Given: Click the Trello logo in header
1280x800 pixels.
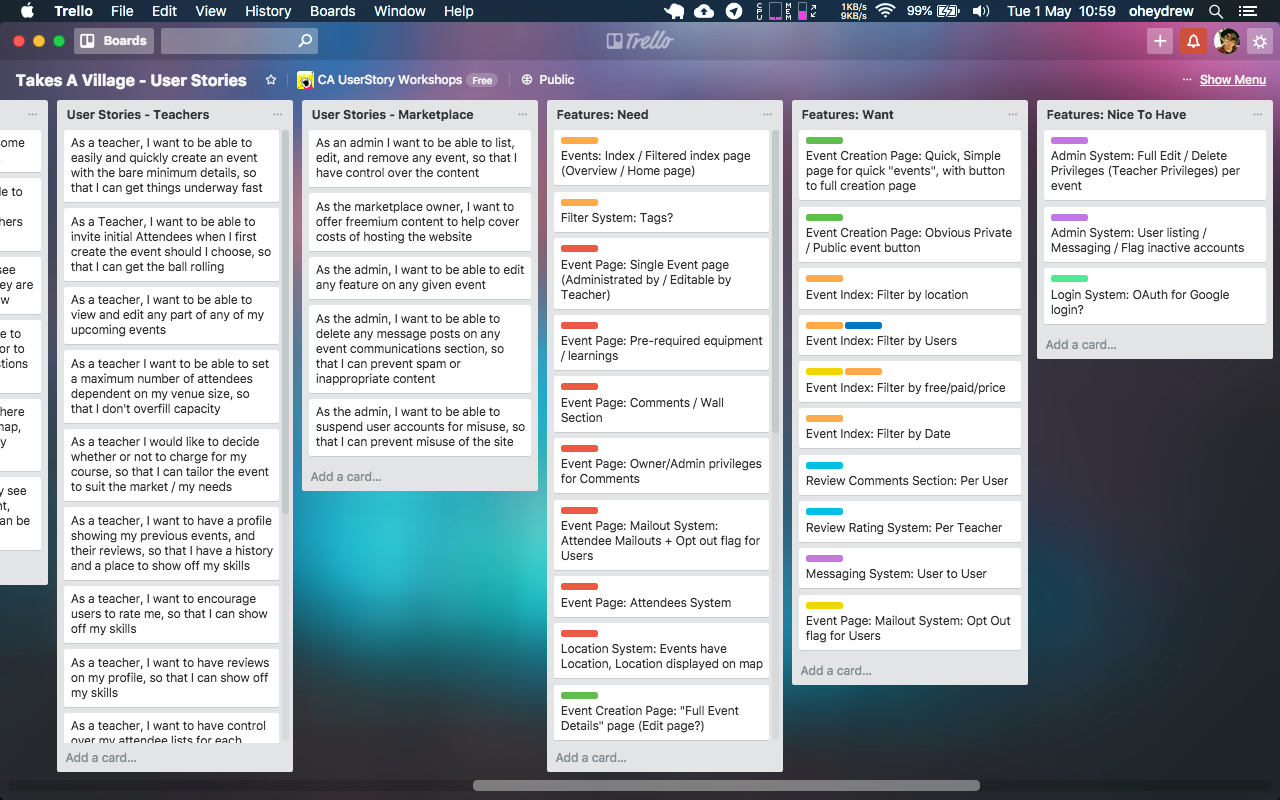Looking at the screenshot, I should click(x=640, y=41).
